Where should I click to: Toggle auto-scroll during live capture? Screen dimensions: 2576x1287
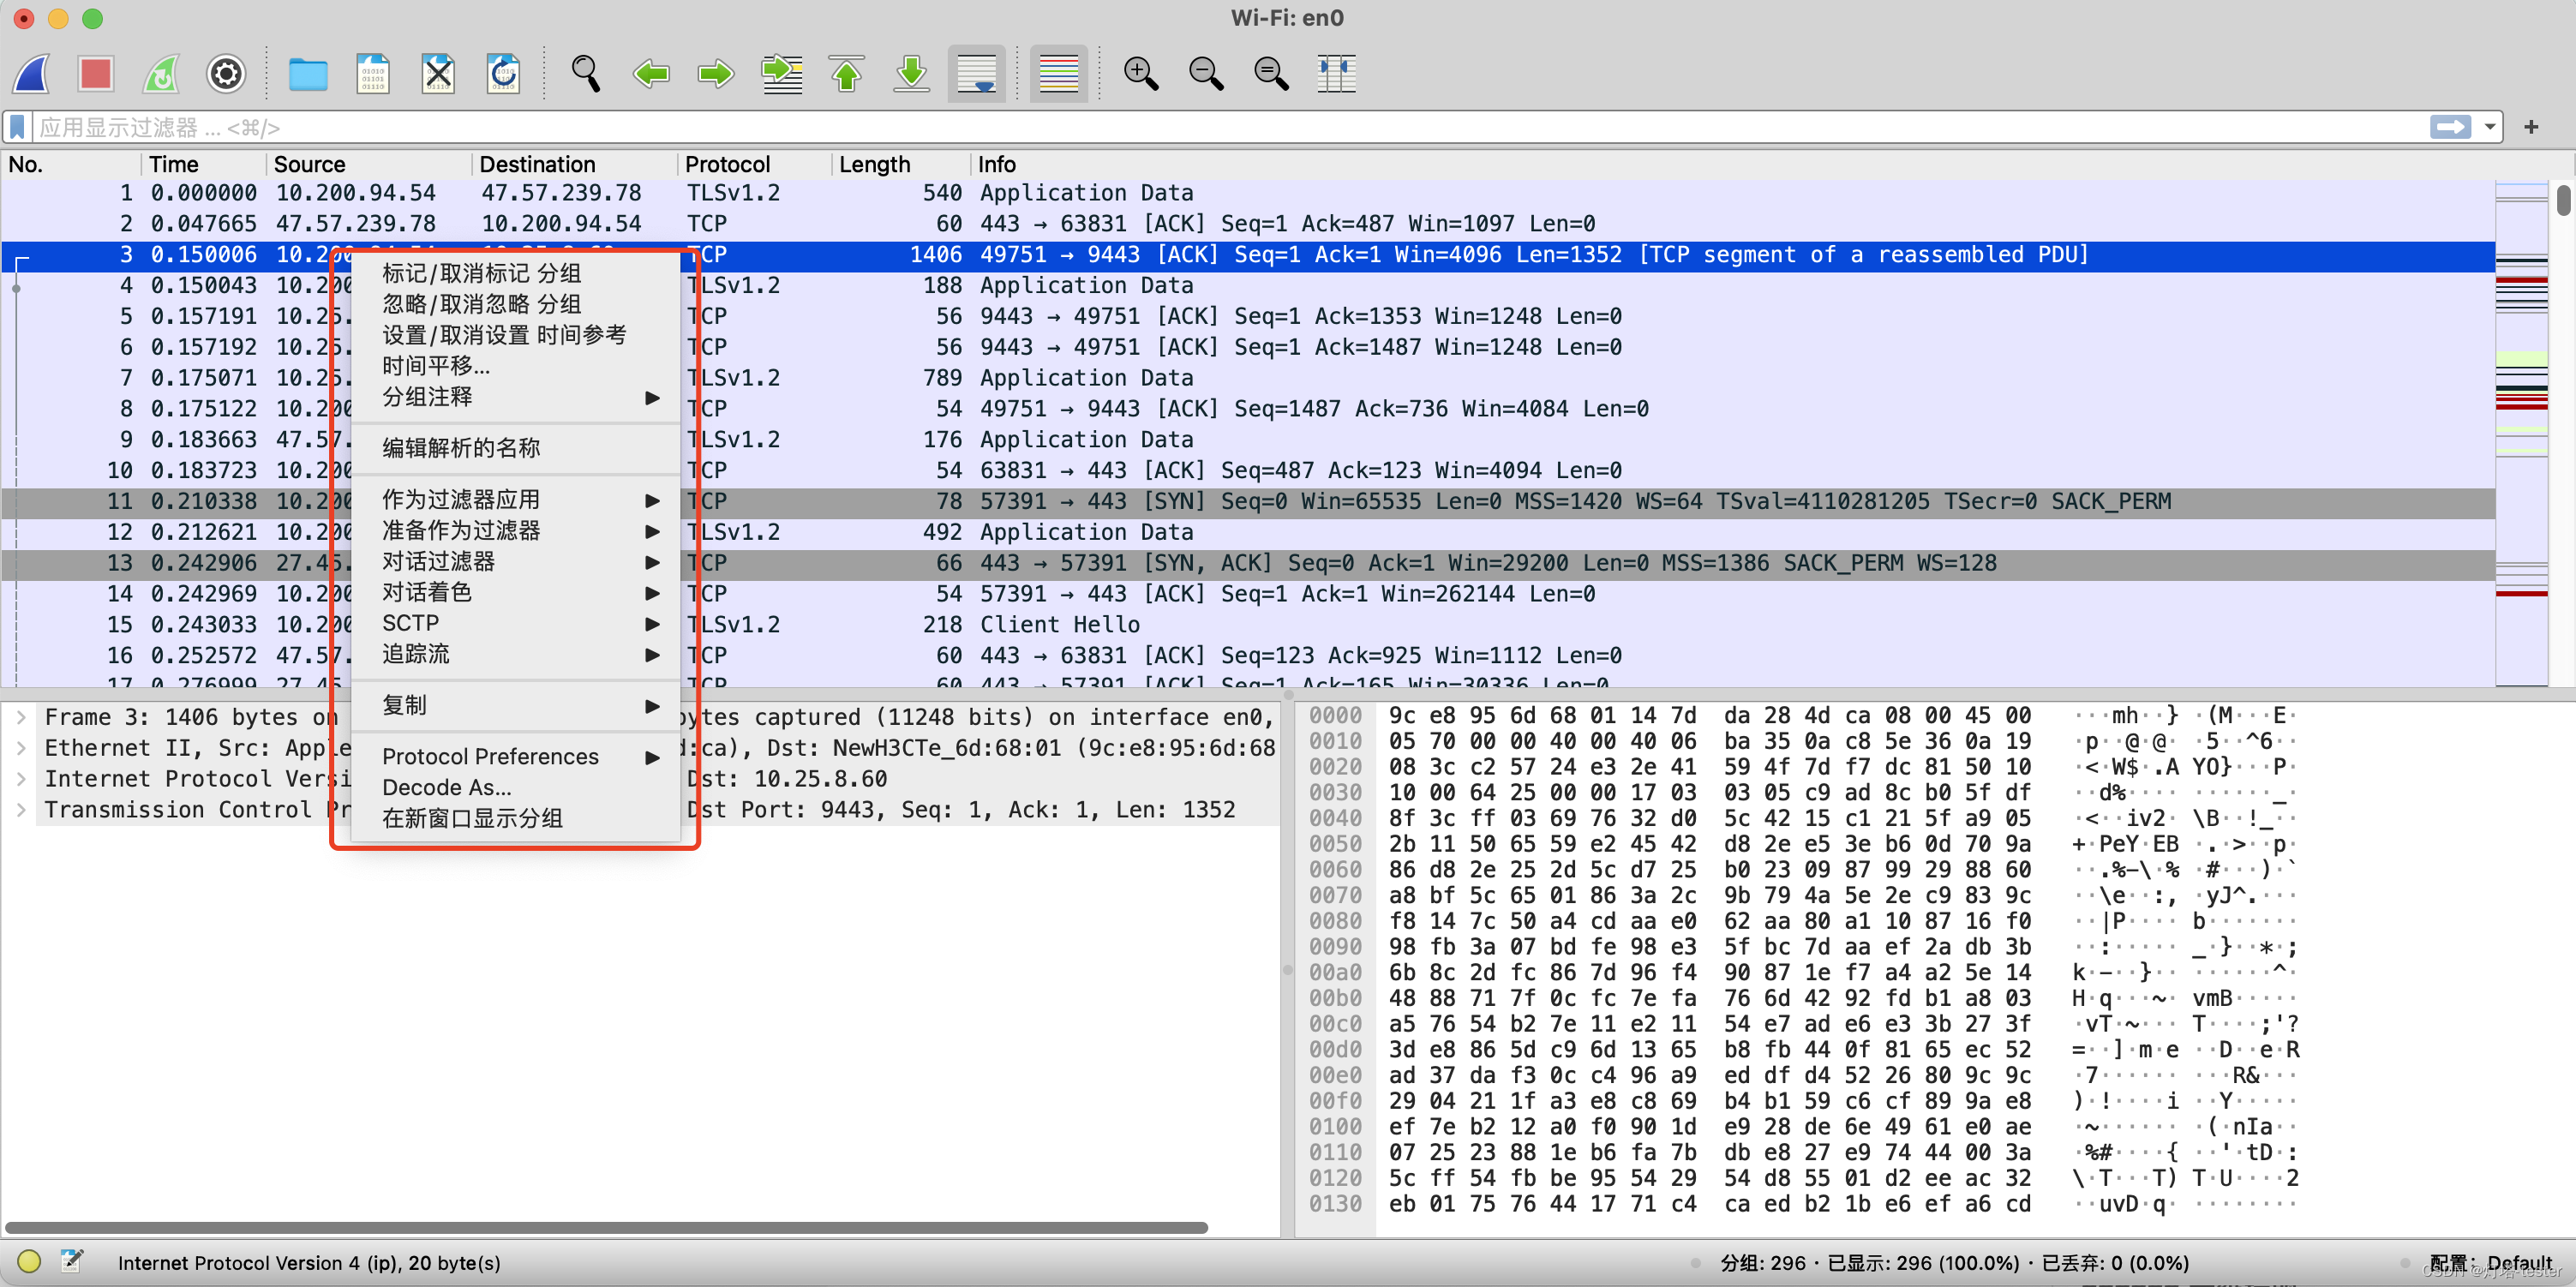point(977,73)
